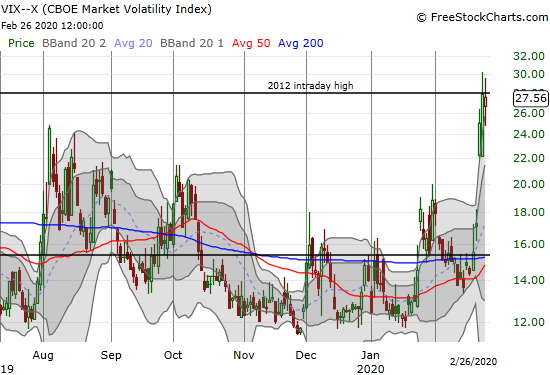Click the Avg 200 legend label
The width and height of the screenshot is (550, 375).
coord(301,43)
